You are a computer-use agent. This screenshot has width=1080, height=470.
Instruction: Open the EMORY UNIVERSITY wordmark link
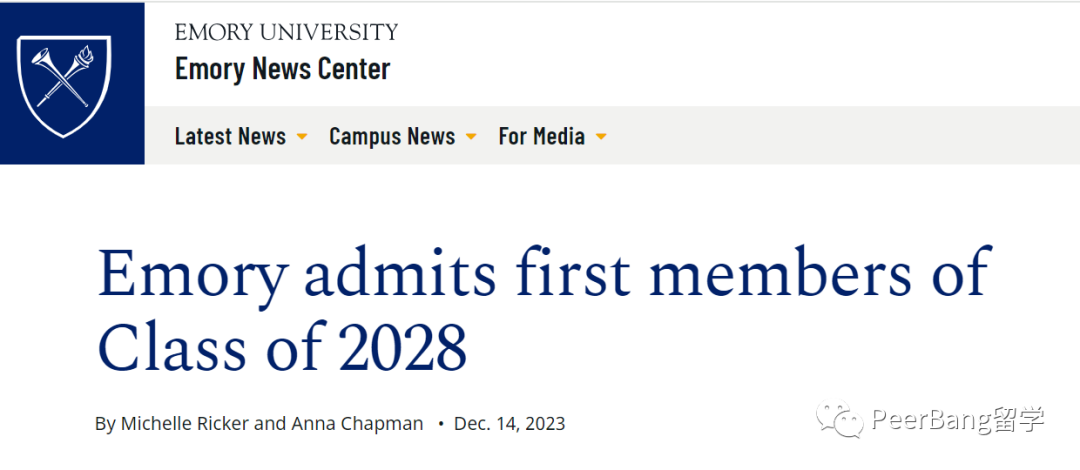[x=287, y=32]
